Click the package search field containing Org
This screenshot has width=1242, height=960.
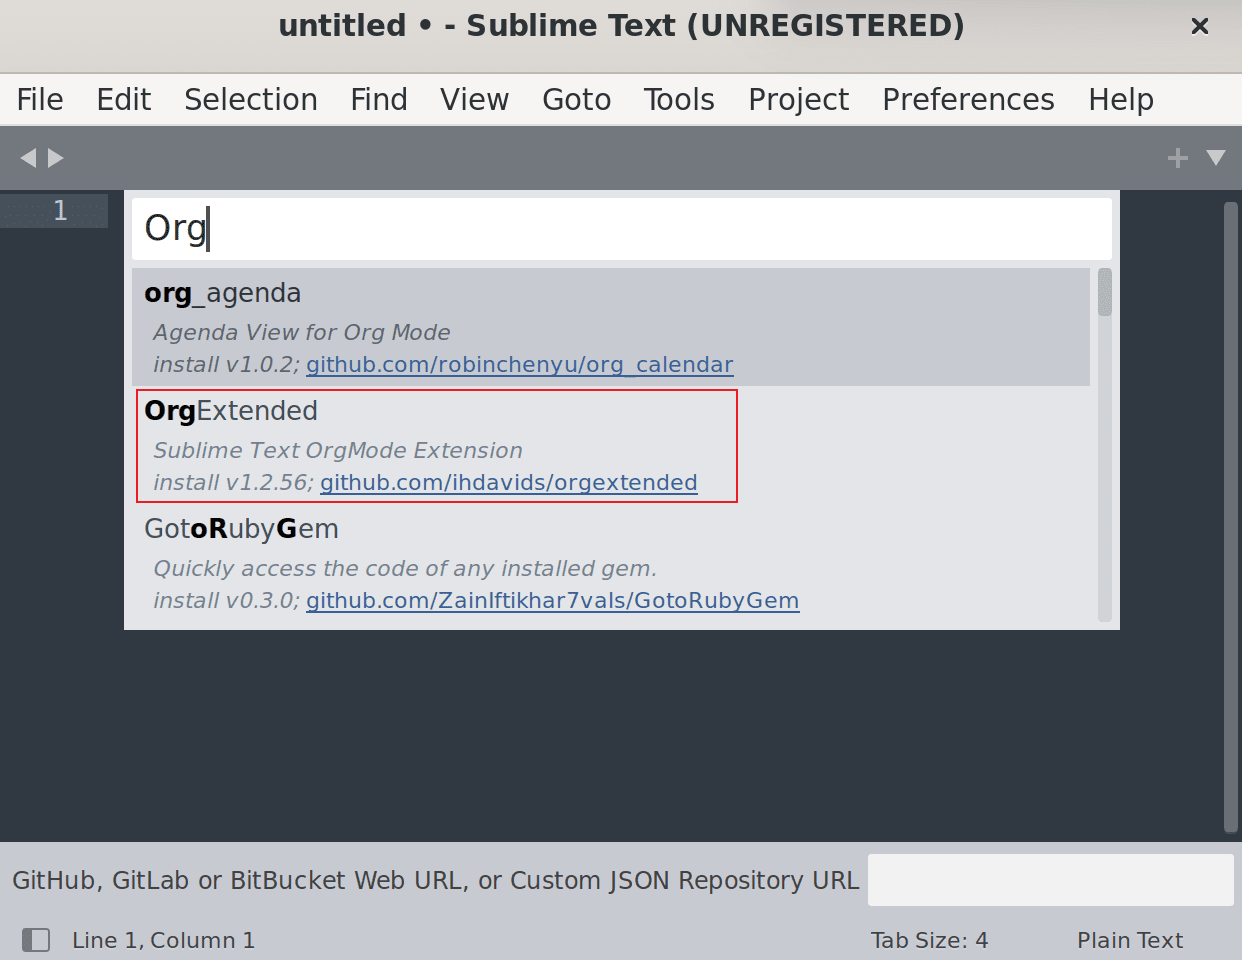coord(620,229)
